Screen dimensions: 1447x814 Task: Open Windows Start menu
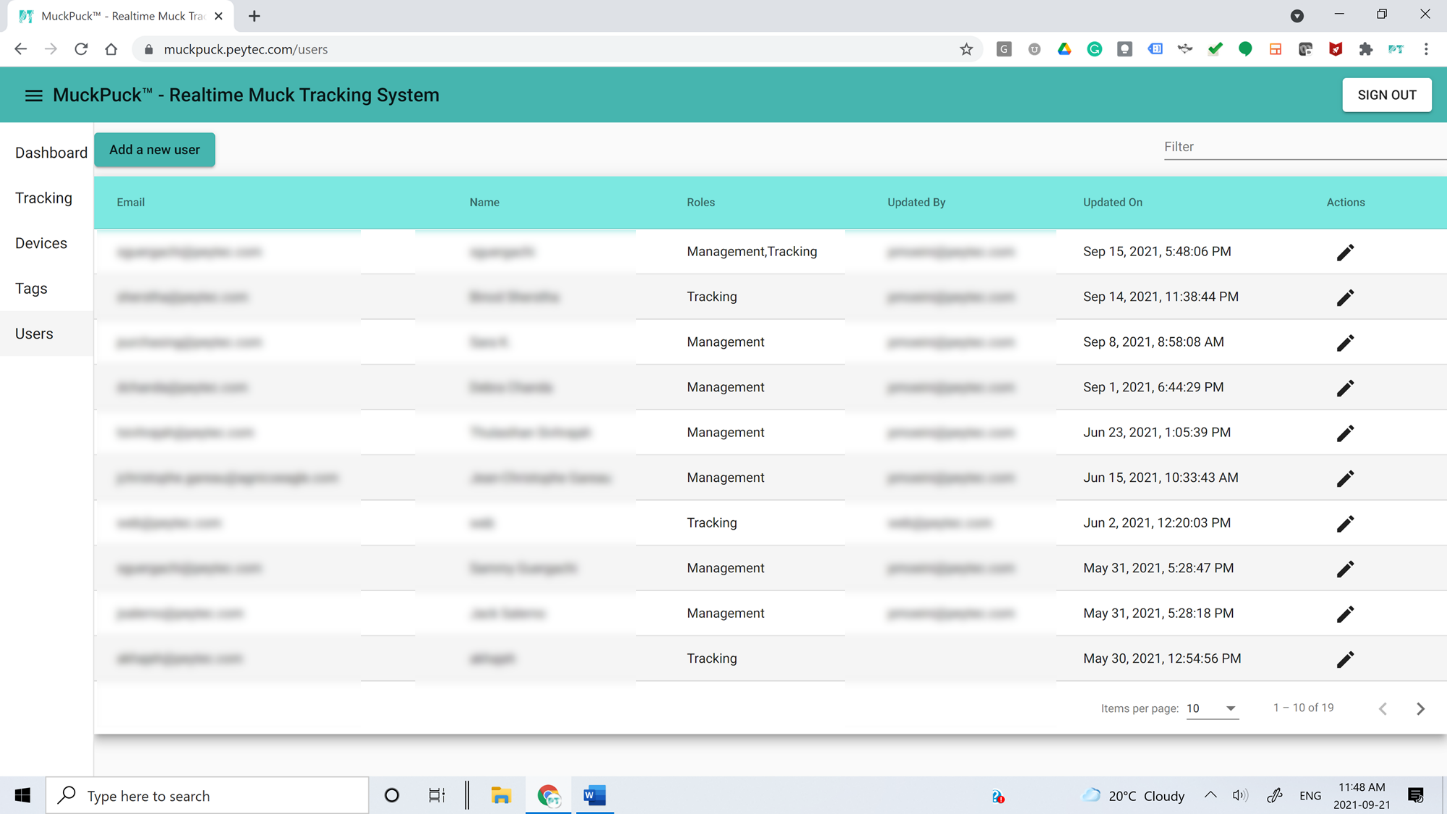click(x=22, y=796)
